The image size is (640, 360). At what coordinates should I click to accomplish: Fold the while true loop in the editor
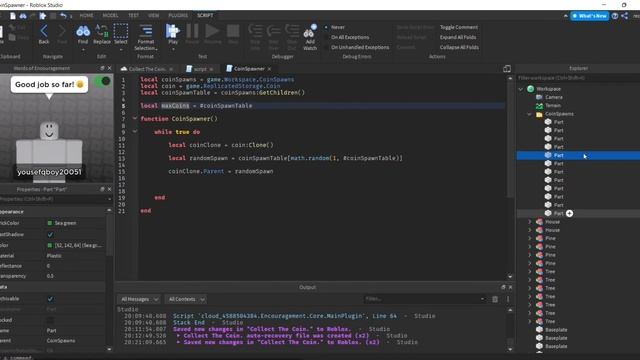coord(135,132)
